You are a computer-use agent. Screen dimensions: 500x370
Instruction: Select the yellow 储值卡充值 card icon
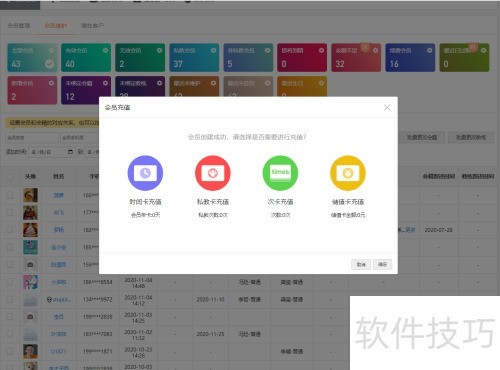[x=348, y=173]
